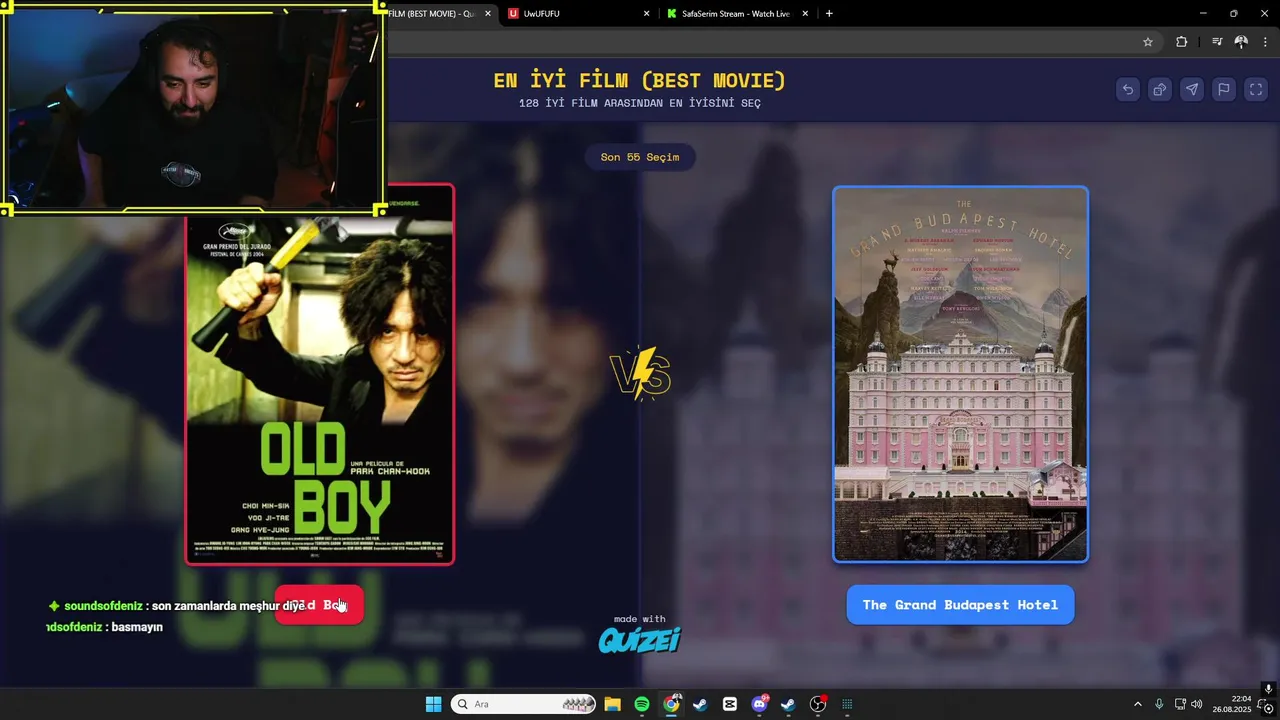The height and width of the screenshot is (720, 1280).
Task: Open OBS Studio from the taskbar
Action: pyautogui.click(x=818, y=704)
